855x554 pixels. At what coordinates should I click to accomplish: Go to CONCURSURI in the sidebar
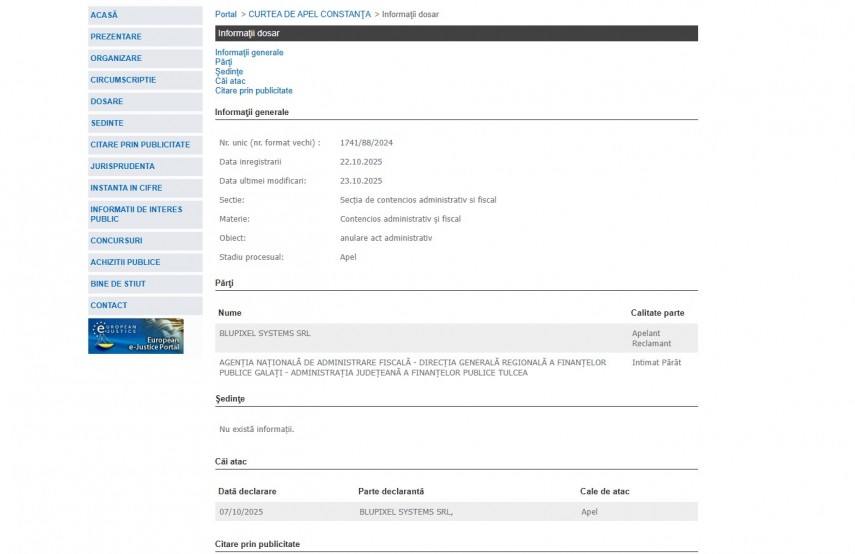coord(116,241)
